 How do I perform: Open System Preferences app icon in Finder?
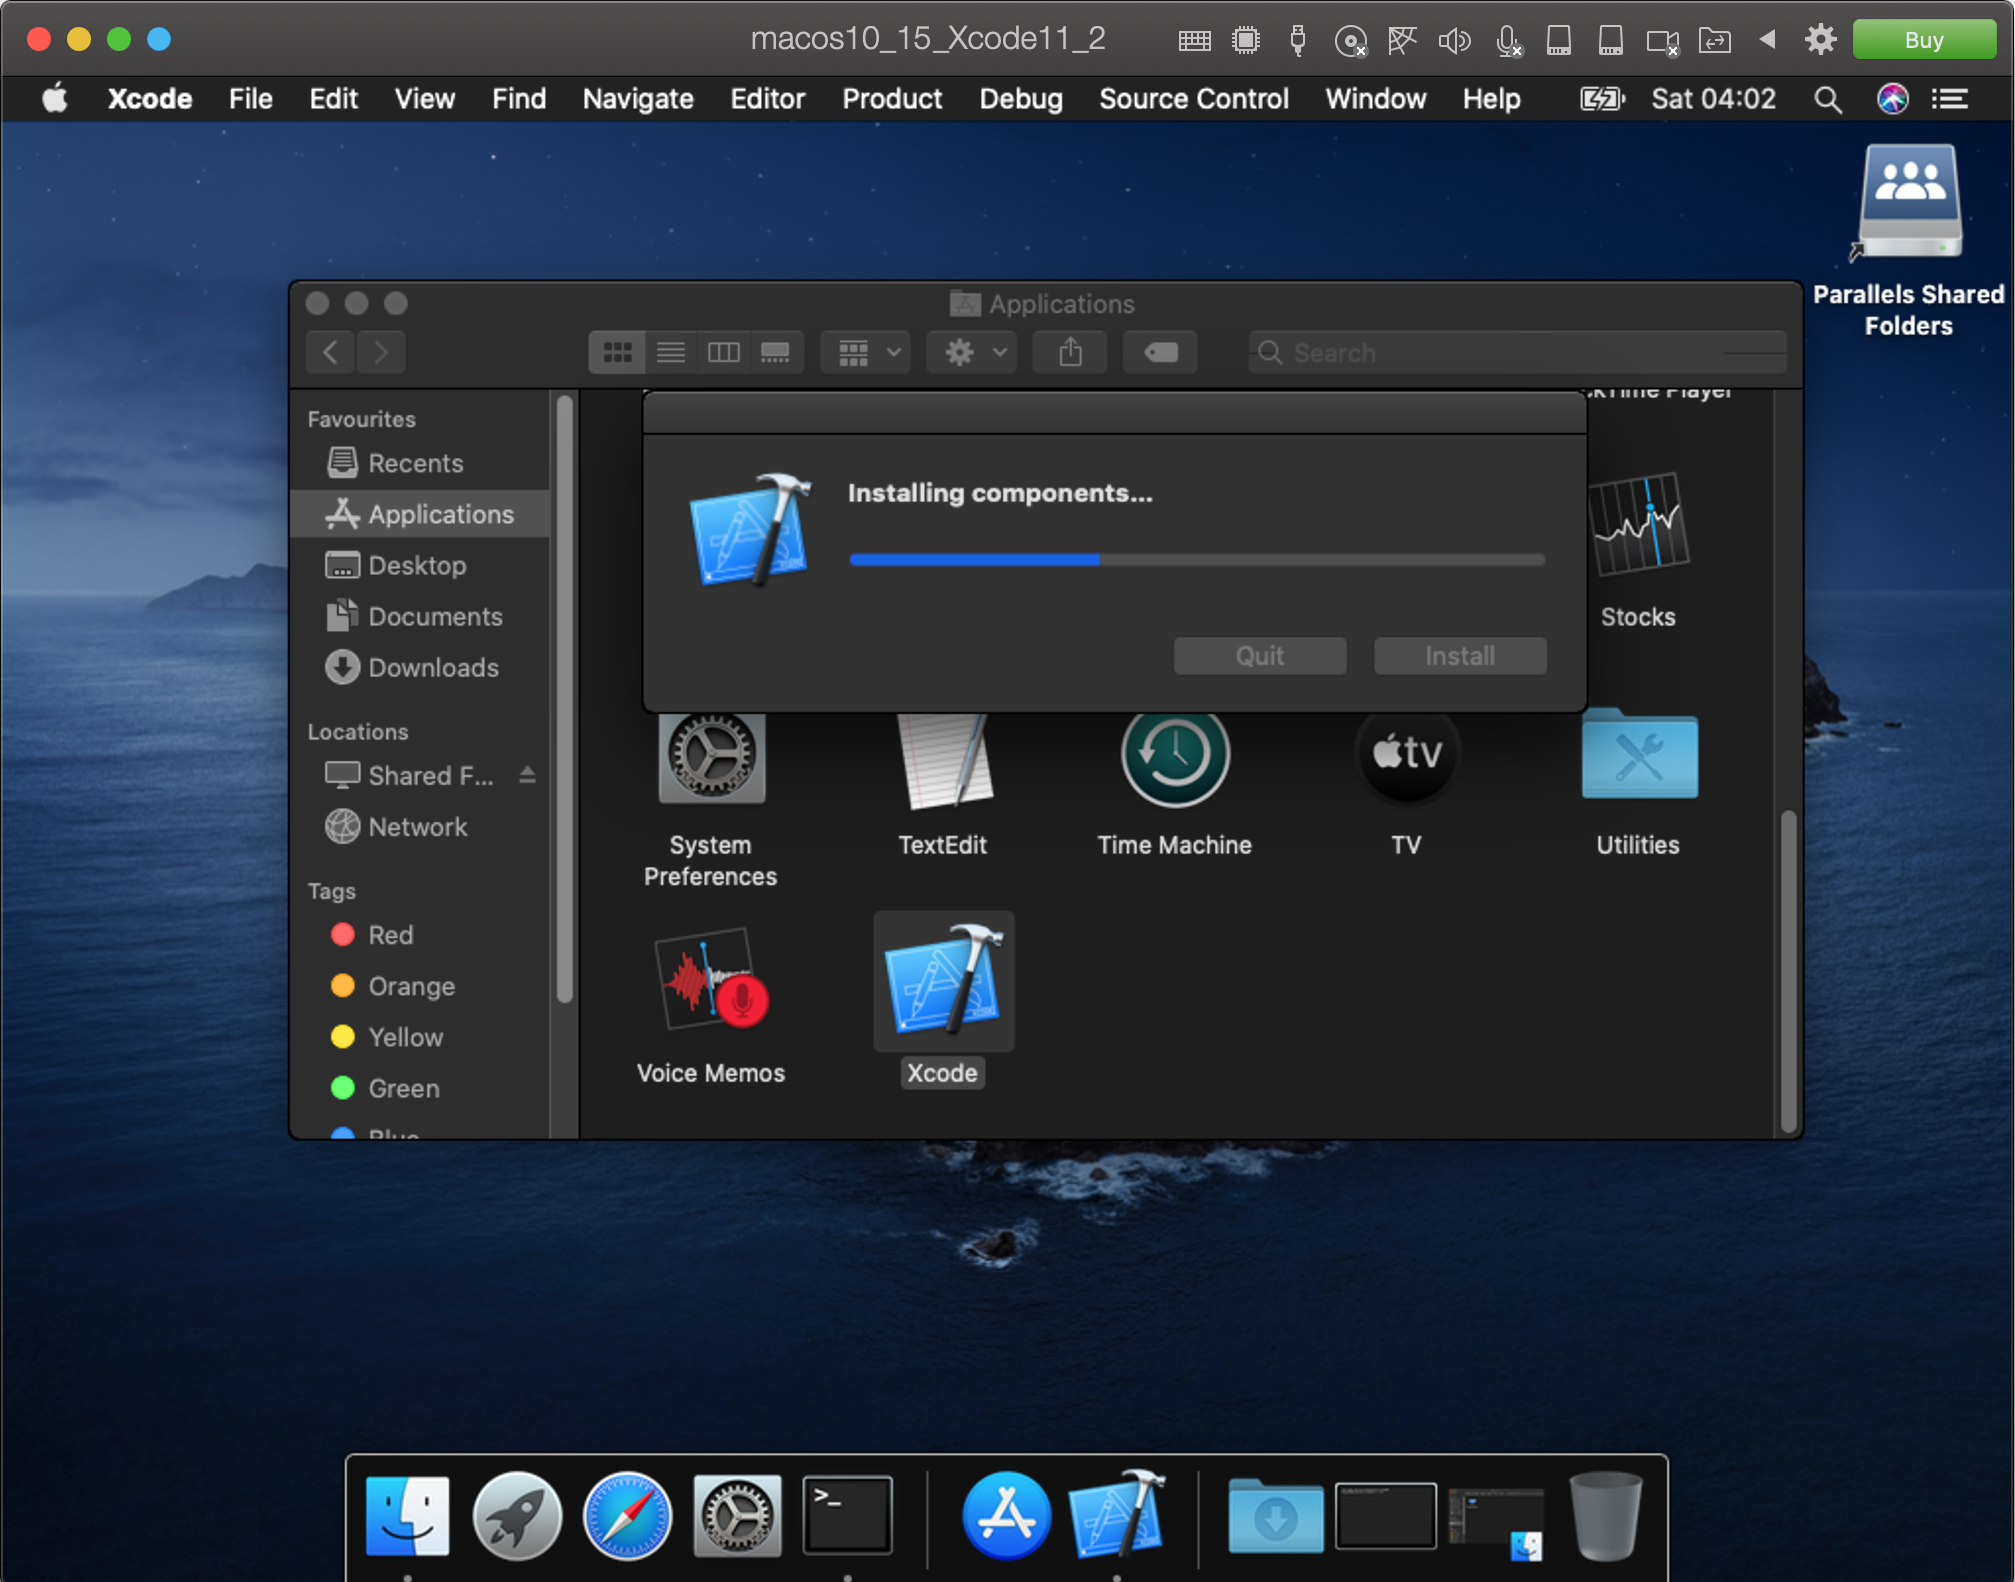(x=711, y=758)
